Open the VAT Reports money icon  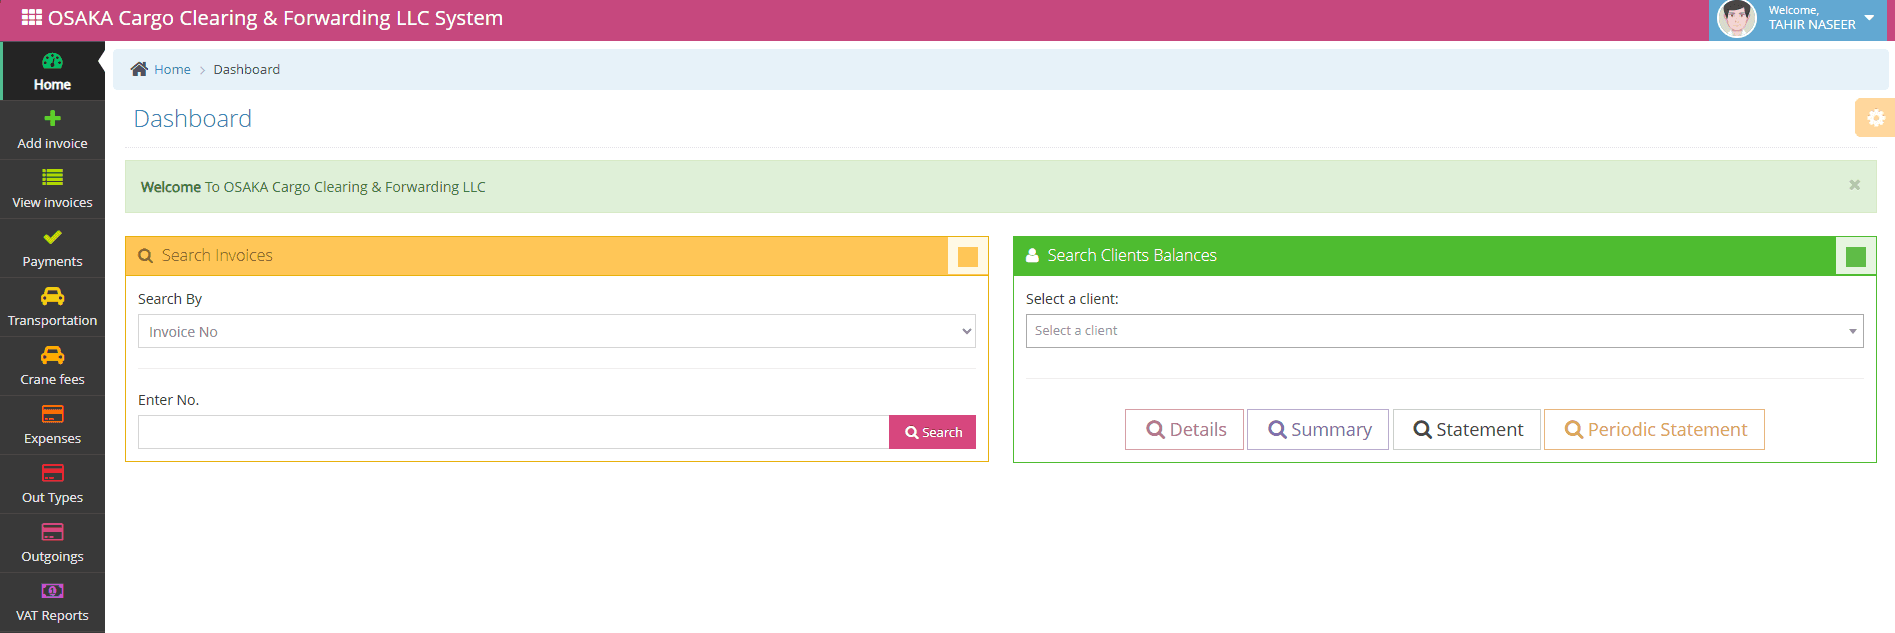pyautogui.click(x=52, y=591)
